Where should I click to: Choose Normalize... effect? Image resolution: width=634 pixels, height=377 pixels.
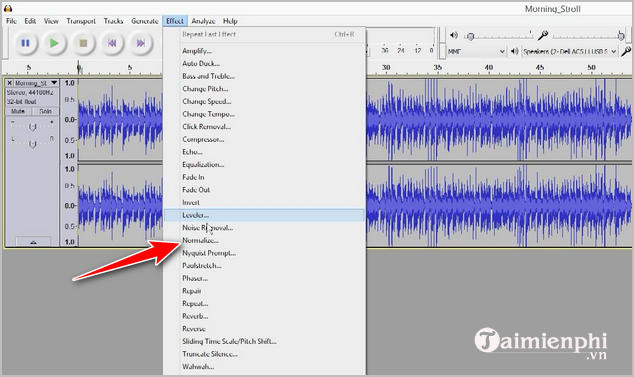(x=264, y=240)
